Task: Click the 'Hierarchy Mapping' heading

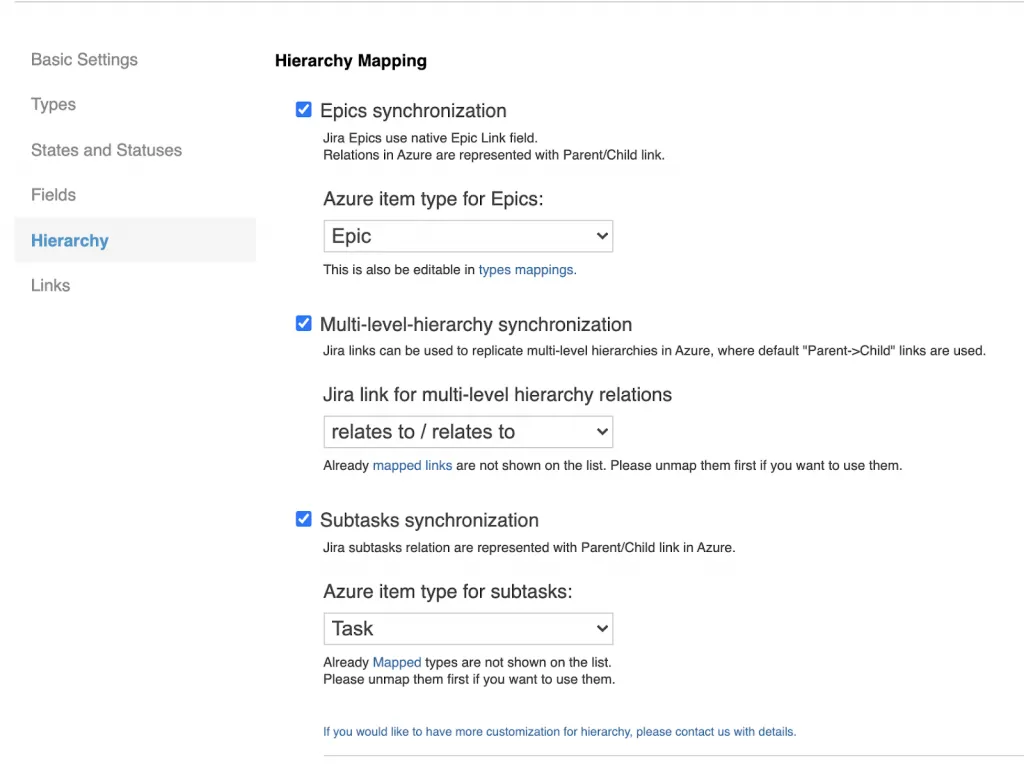Action: coord(351,61)
